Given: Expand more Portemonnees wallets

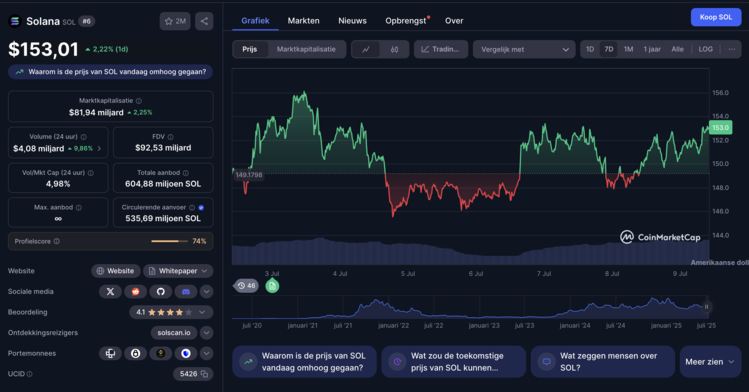Looking at the screenshot, I should tap(206, 353).
